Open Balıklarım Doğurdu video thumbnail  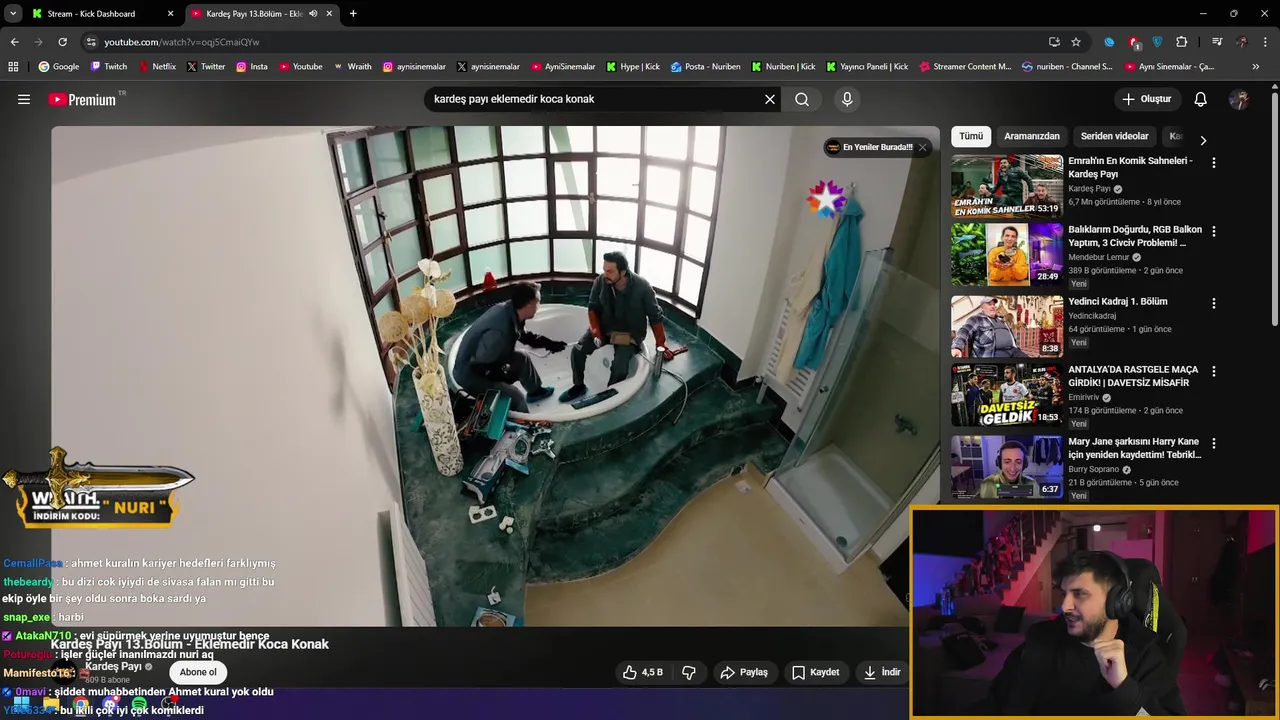1007,255
